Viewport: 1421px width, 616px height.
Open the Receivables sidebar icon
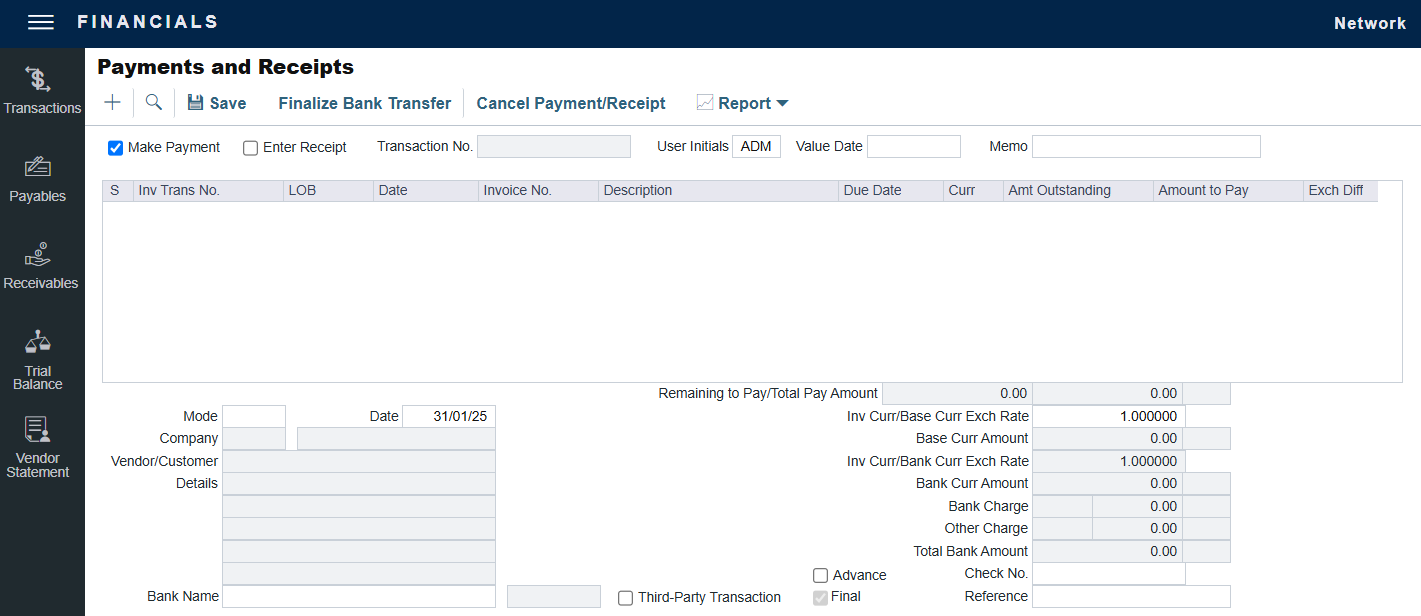coord(40,266)
